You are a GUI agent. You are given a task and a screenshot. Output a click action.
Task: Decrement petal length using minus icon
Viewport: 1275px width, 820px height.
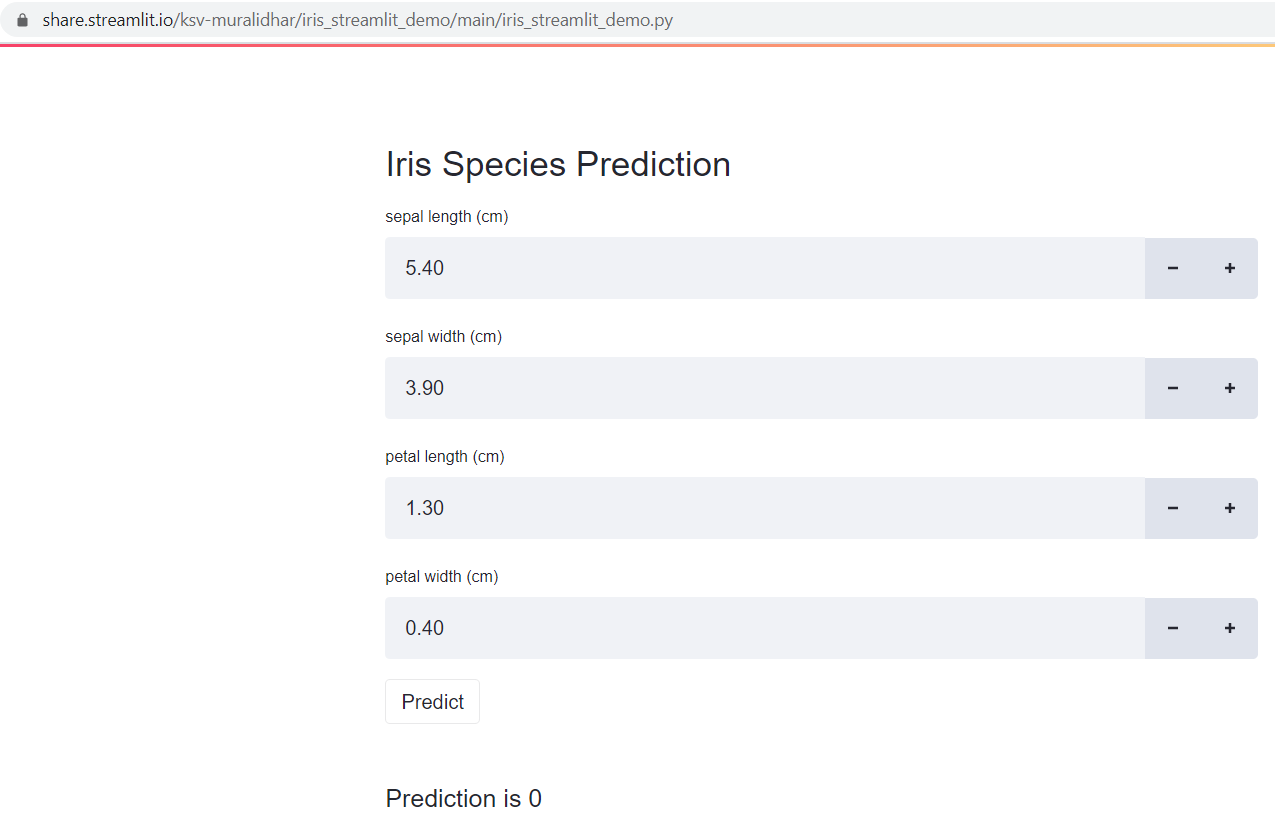[1173, 508]
